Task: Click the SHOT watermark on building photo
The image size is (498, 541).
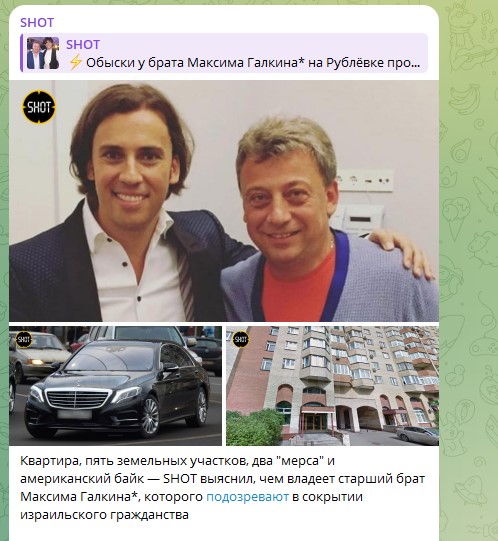Action: 241,339
